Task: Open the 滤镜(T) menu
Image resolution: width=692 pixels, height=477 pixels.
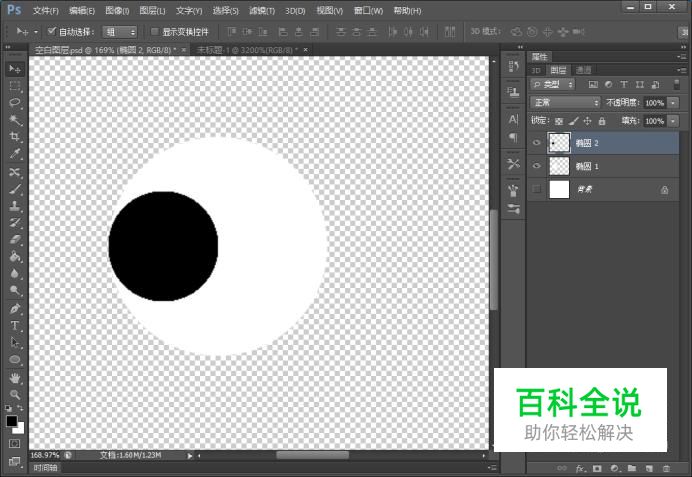Action: tap(262, 10)
